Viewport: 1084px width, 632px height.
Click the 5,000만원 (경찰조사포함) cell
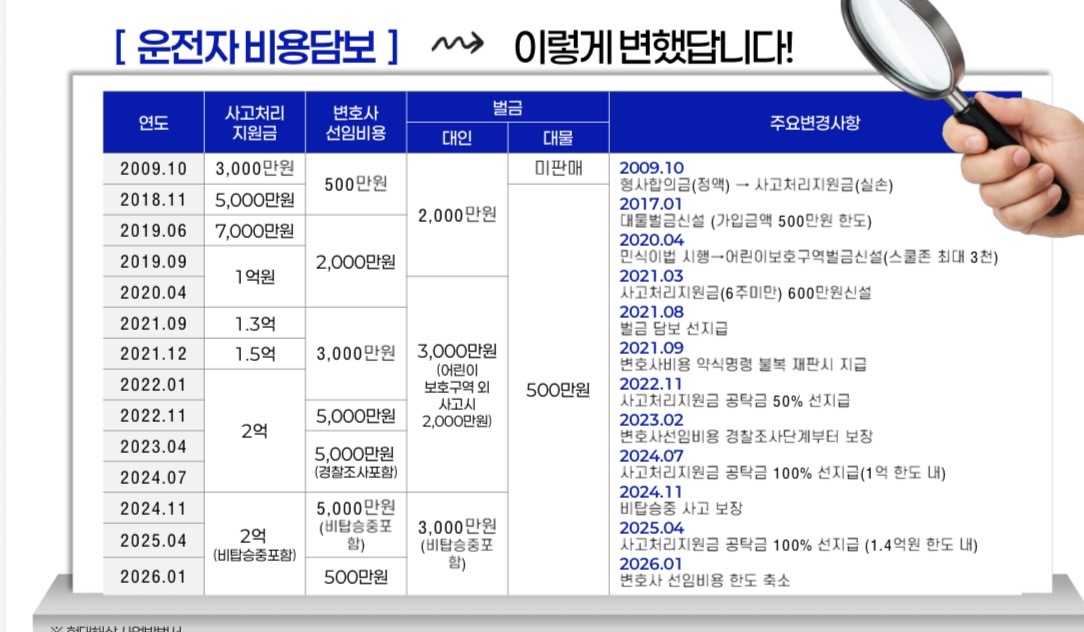355,461
